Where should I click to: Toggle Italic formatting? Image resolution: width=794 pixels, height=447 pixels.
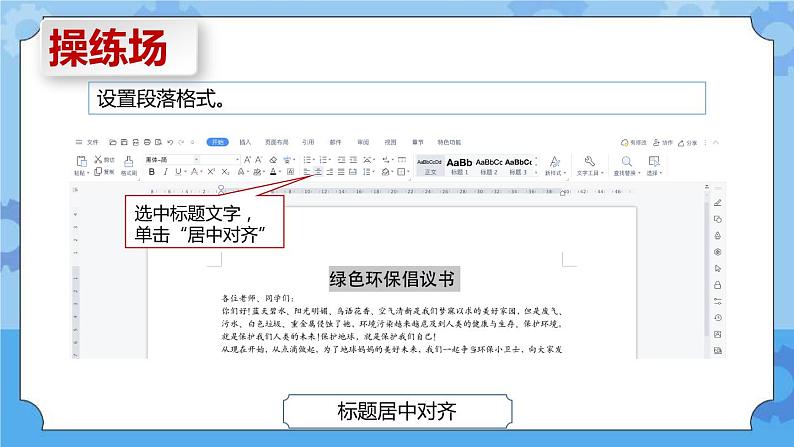tap(166, 172)
